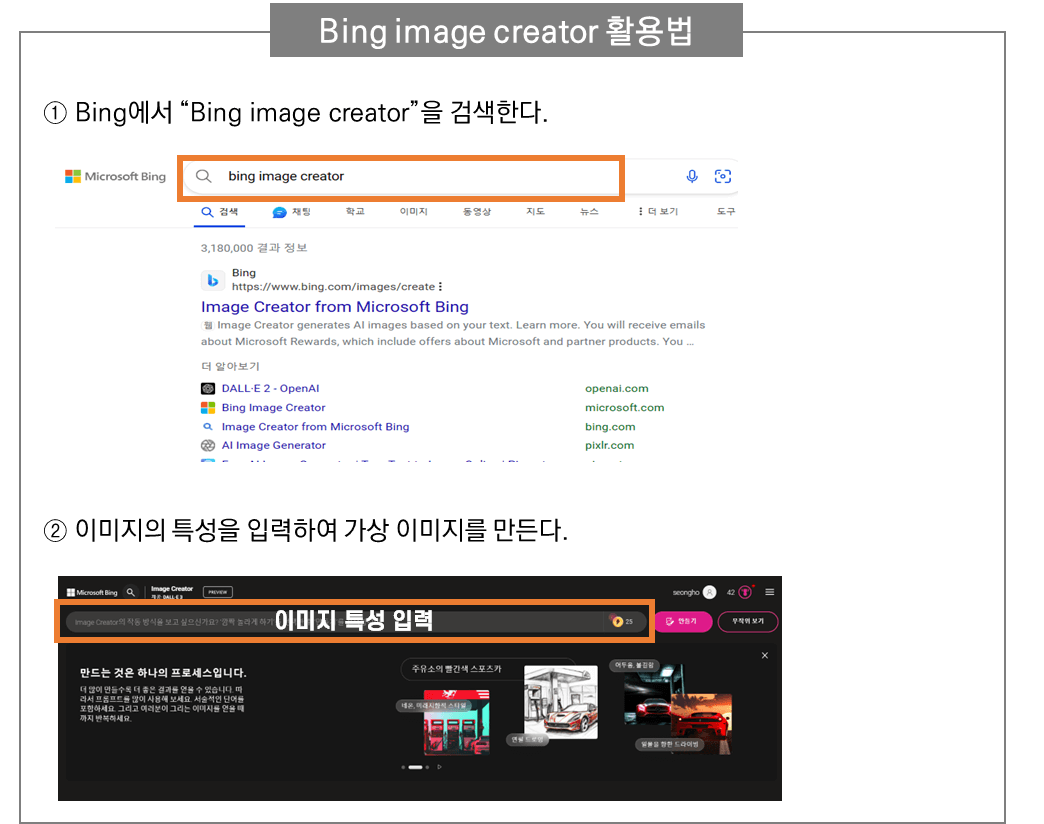The height and width of the screenshot is (824, 1044).
Task: Click the PREVIEW badge in the header
Action: coord(218,592)
